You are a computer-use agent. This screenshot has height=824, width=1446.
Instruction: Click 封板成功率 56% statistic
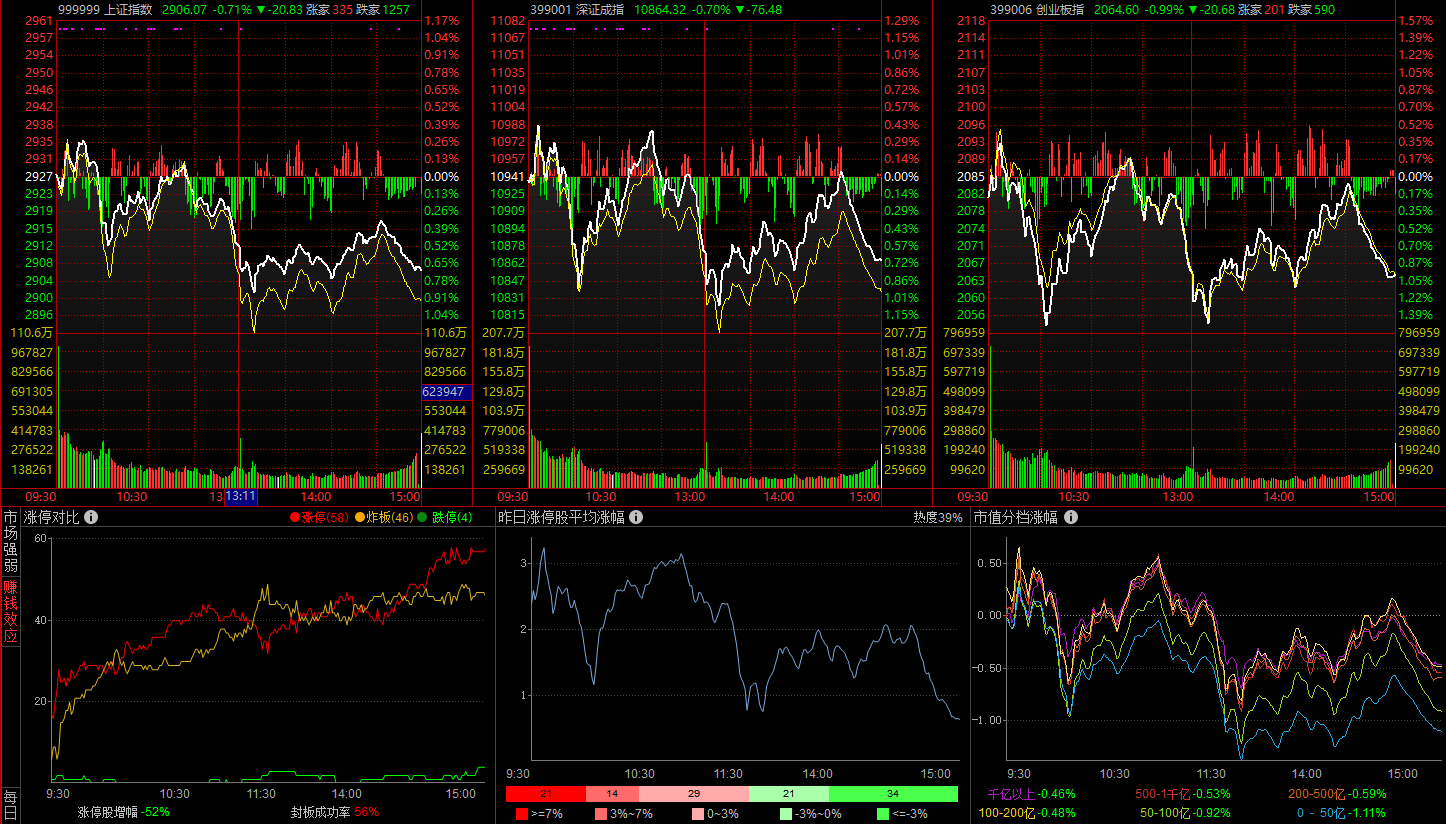[335, 812]
